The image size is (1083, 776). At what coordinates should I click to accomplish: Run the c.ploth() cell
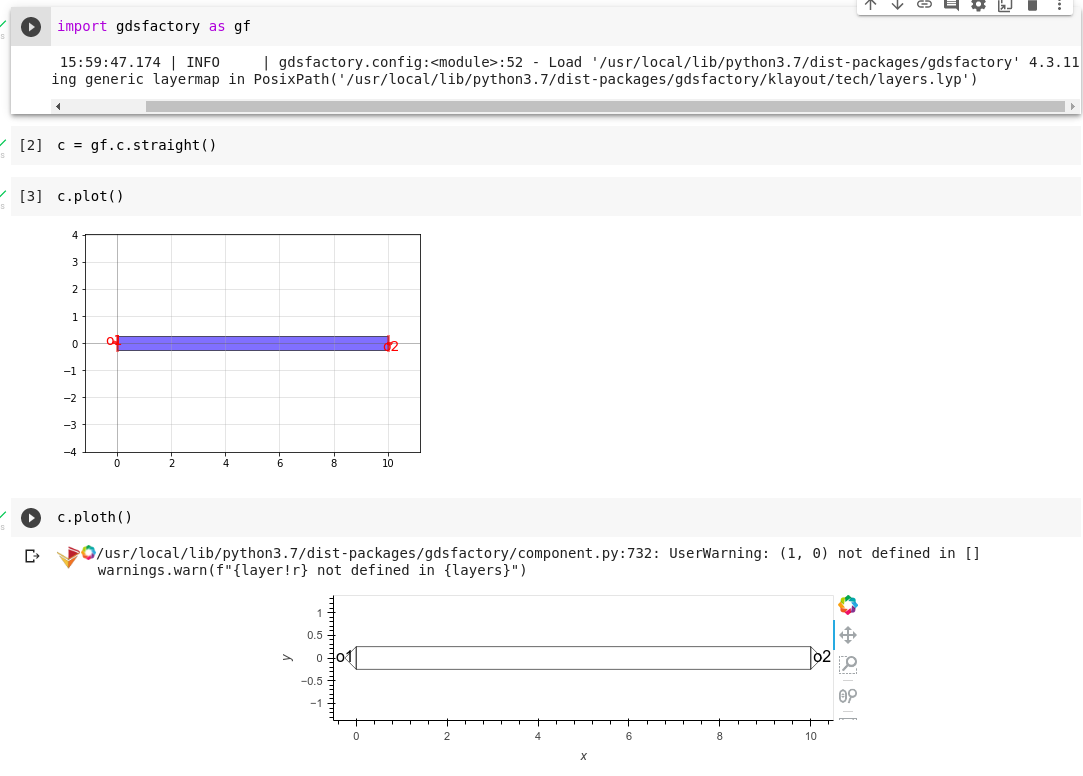[31, 517]
